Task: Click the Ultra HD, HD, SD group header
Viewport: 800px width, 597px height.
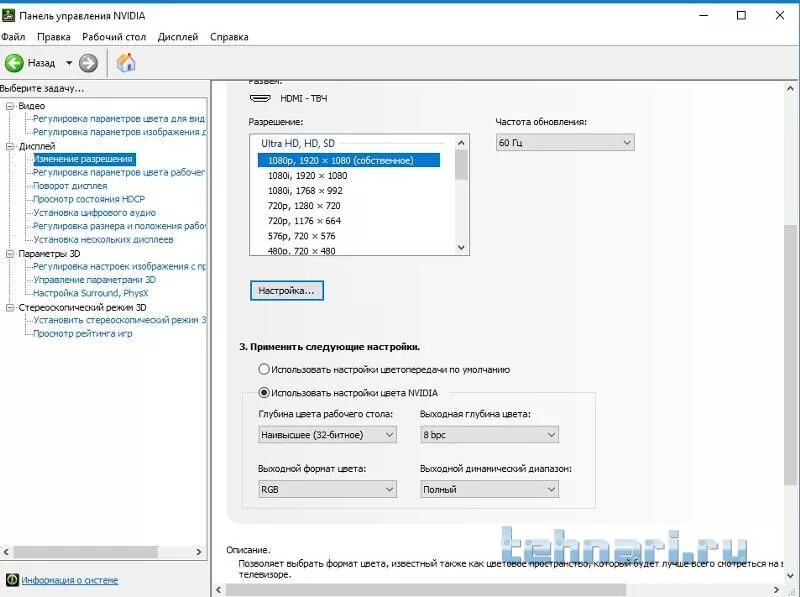Action: click(x=298, y=143)
